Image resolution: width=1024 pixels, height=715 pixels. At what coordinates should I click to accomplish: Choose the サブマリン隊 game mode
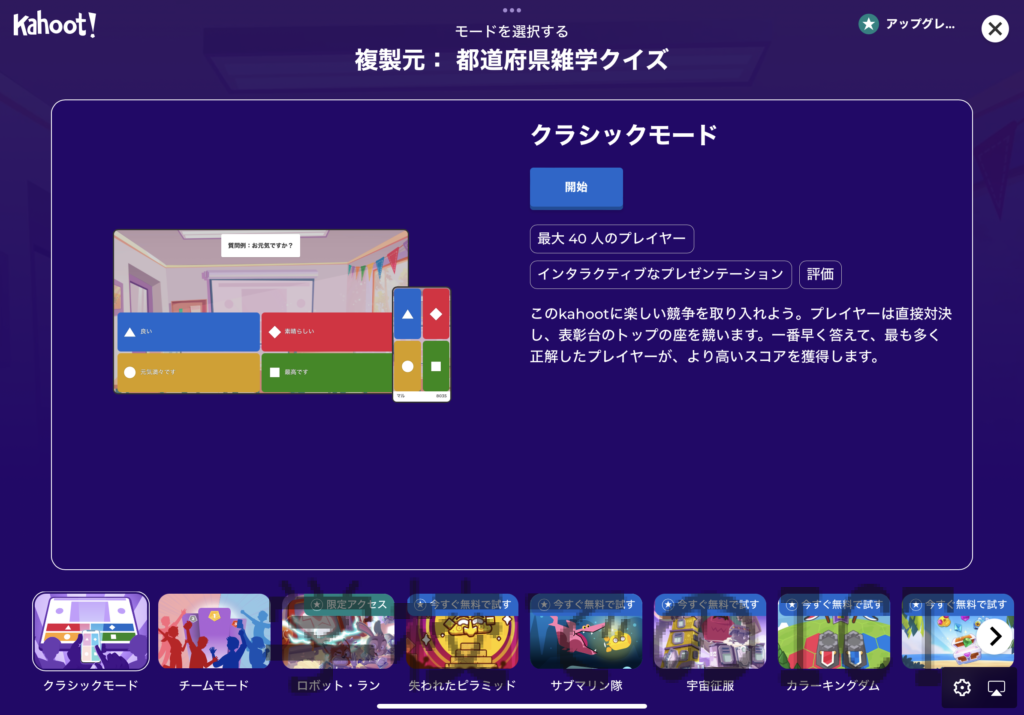click(586, 631)
